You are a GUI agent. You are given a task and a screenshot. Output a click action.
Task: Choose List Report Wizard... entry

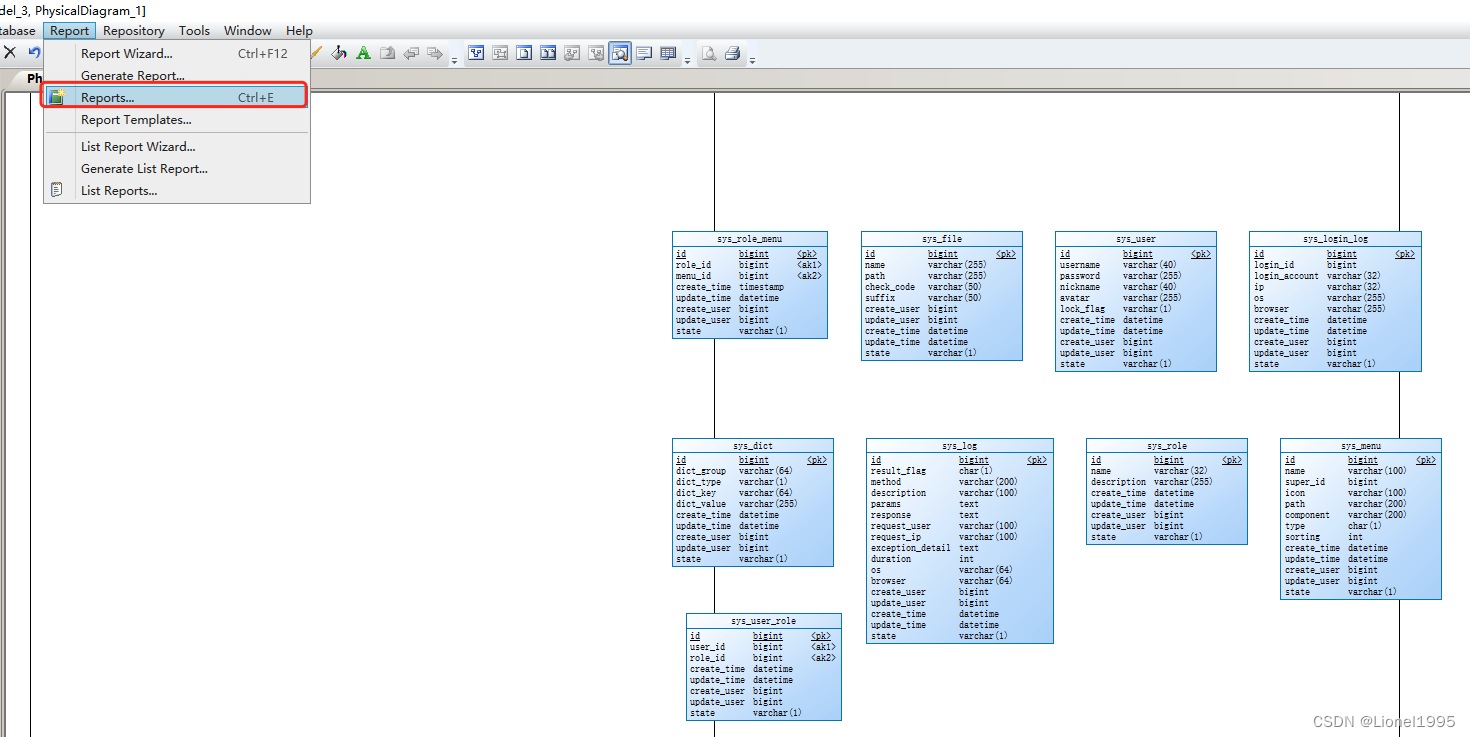pos(177,147)
